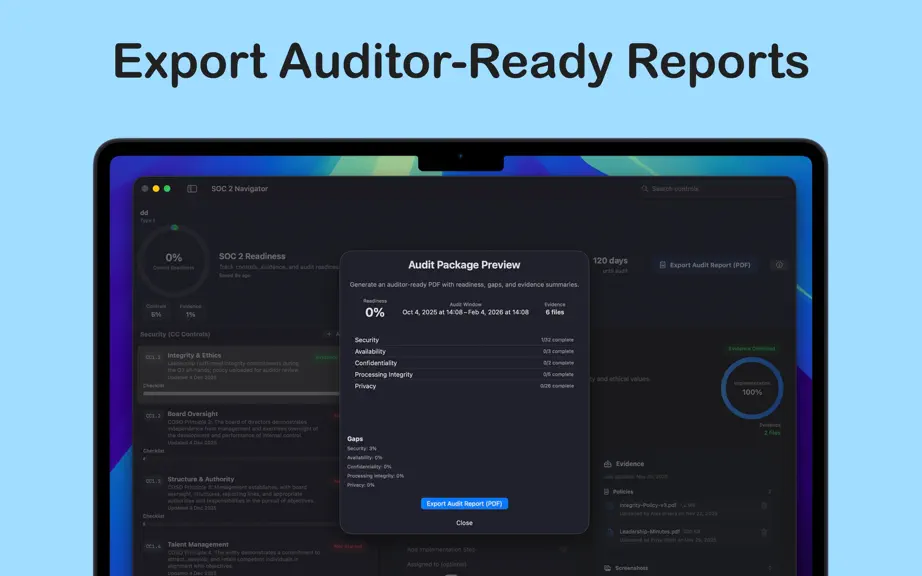The height and width of the screenshot is (576, 922).
Task: Click the info icon next to the header export button
Action: [x=779, y=265]
